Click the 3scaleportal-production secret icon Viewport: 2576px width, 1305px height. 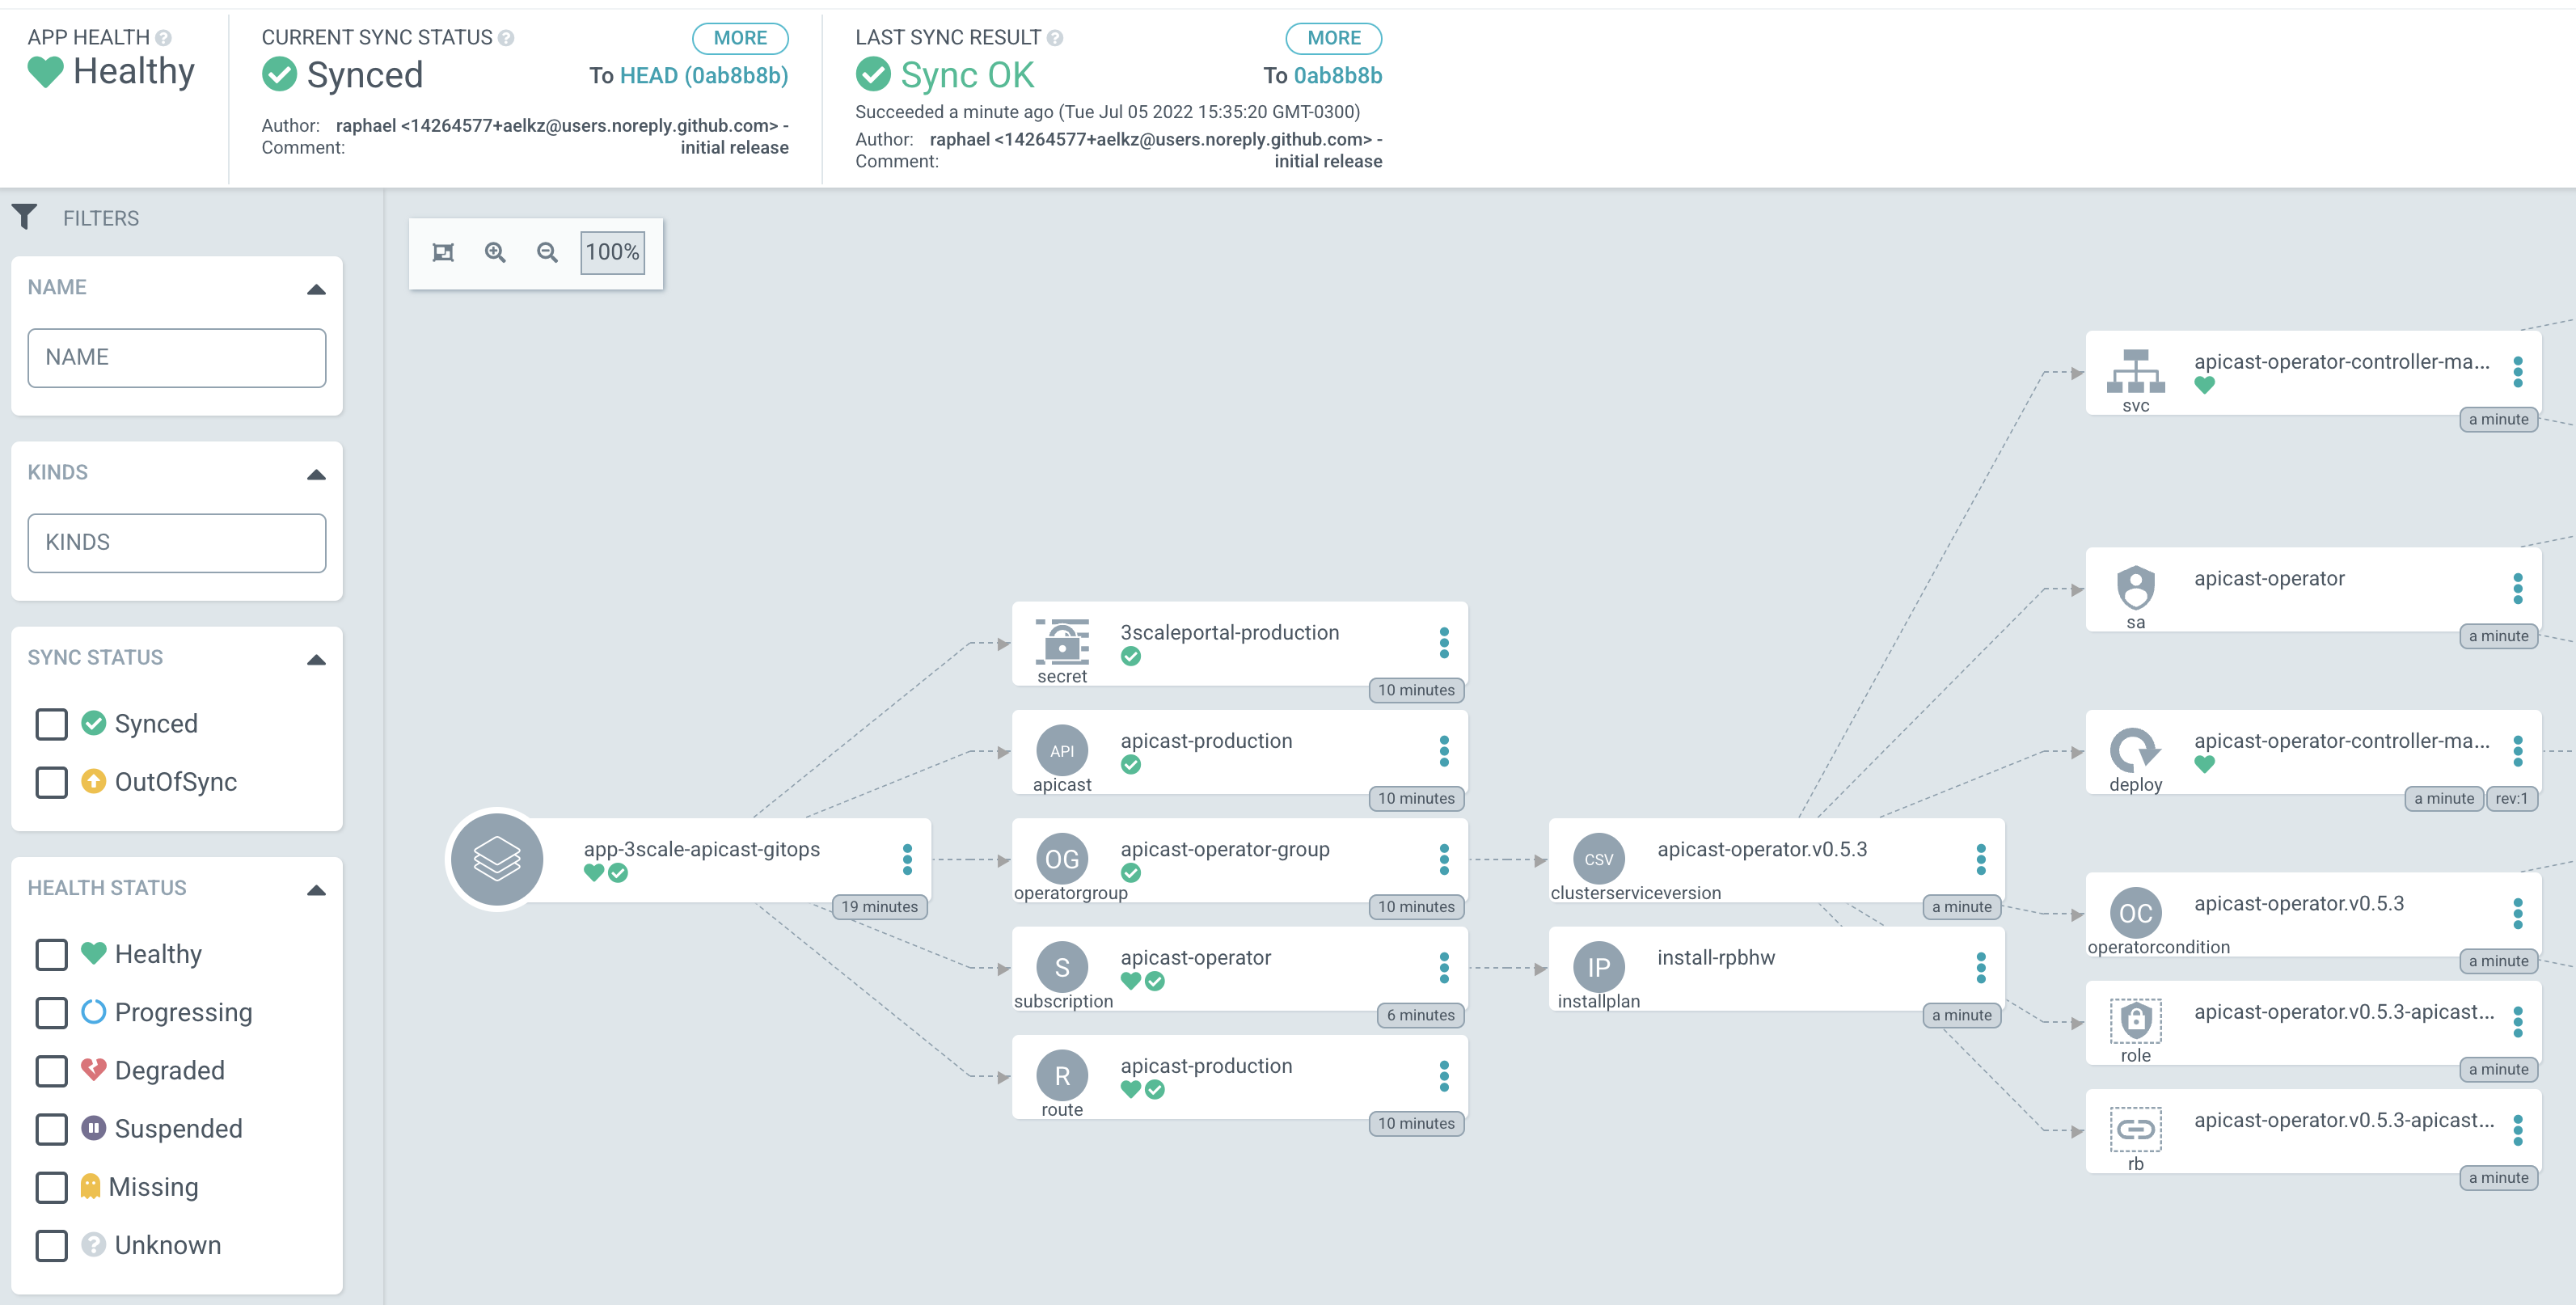tap(1062, 642)
